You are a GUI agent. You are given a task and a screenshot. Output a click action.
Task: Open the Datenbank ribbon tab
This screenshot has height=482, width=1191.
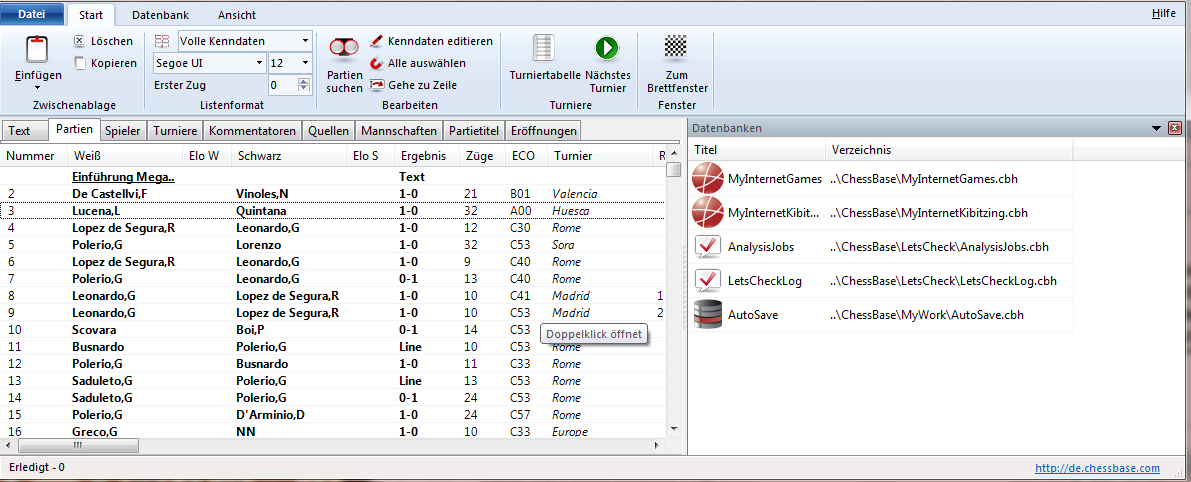(160, 15)
